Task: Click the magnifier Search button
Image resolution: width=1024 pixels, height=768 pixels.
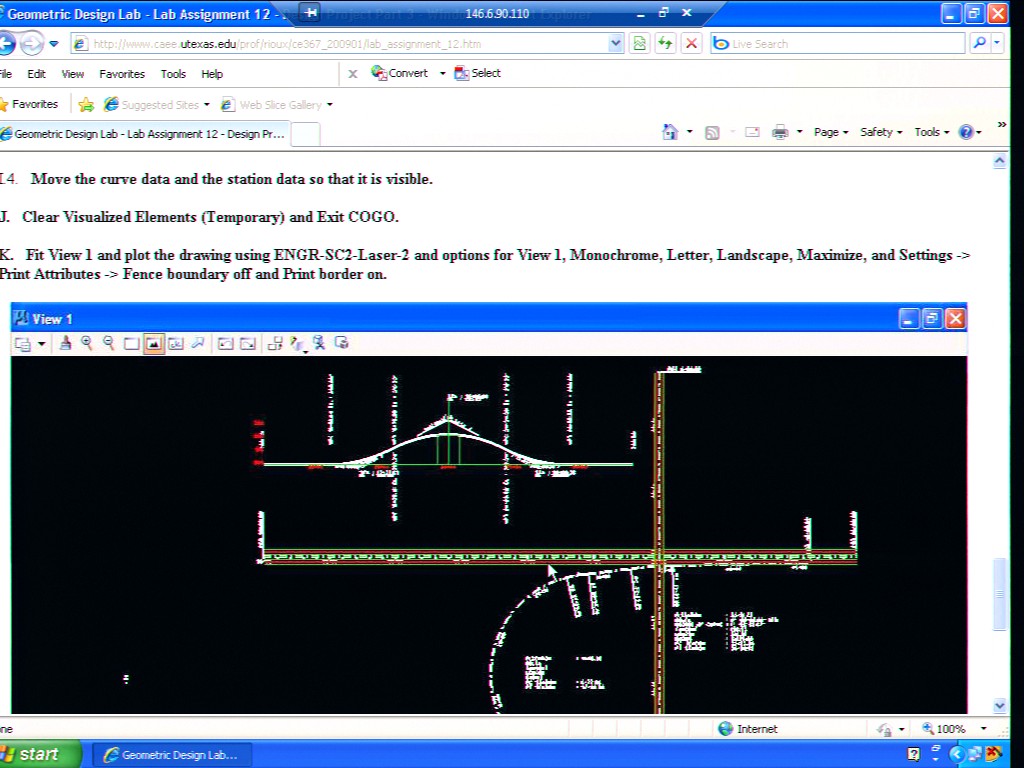Action: coord(979,43)
